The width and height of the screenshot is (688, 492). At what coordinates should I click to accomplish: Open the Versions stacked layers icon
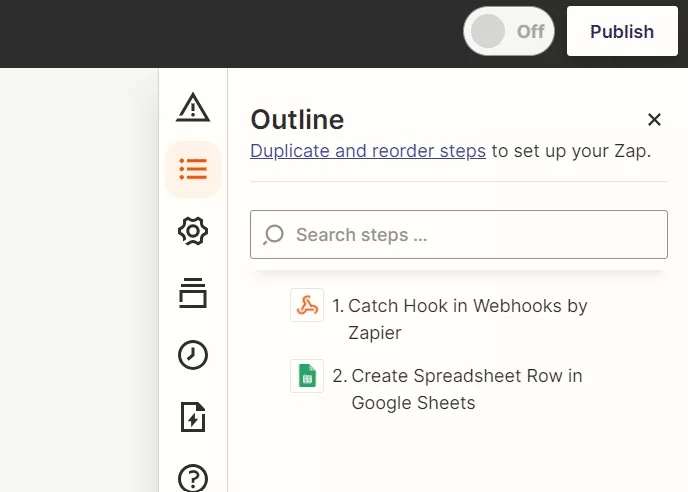tap(193, 293)
